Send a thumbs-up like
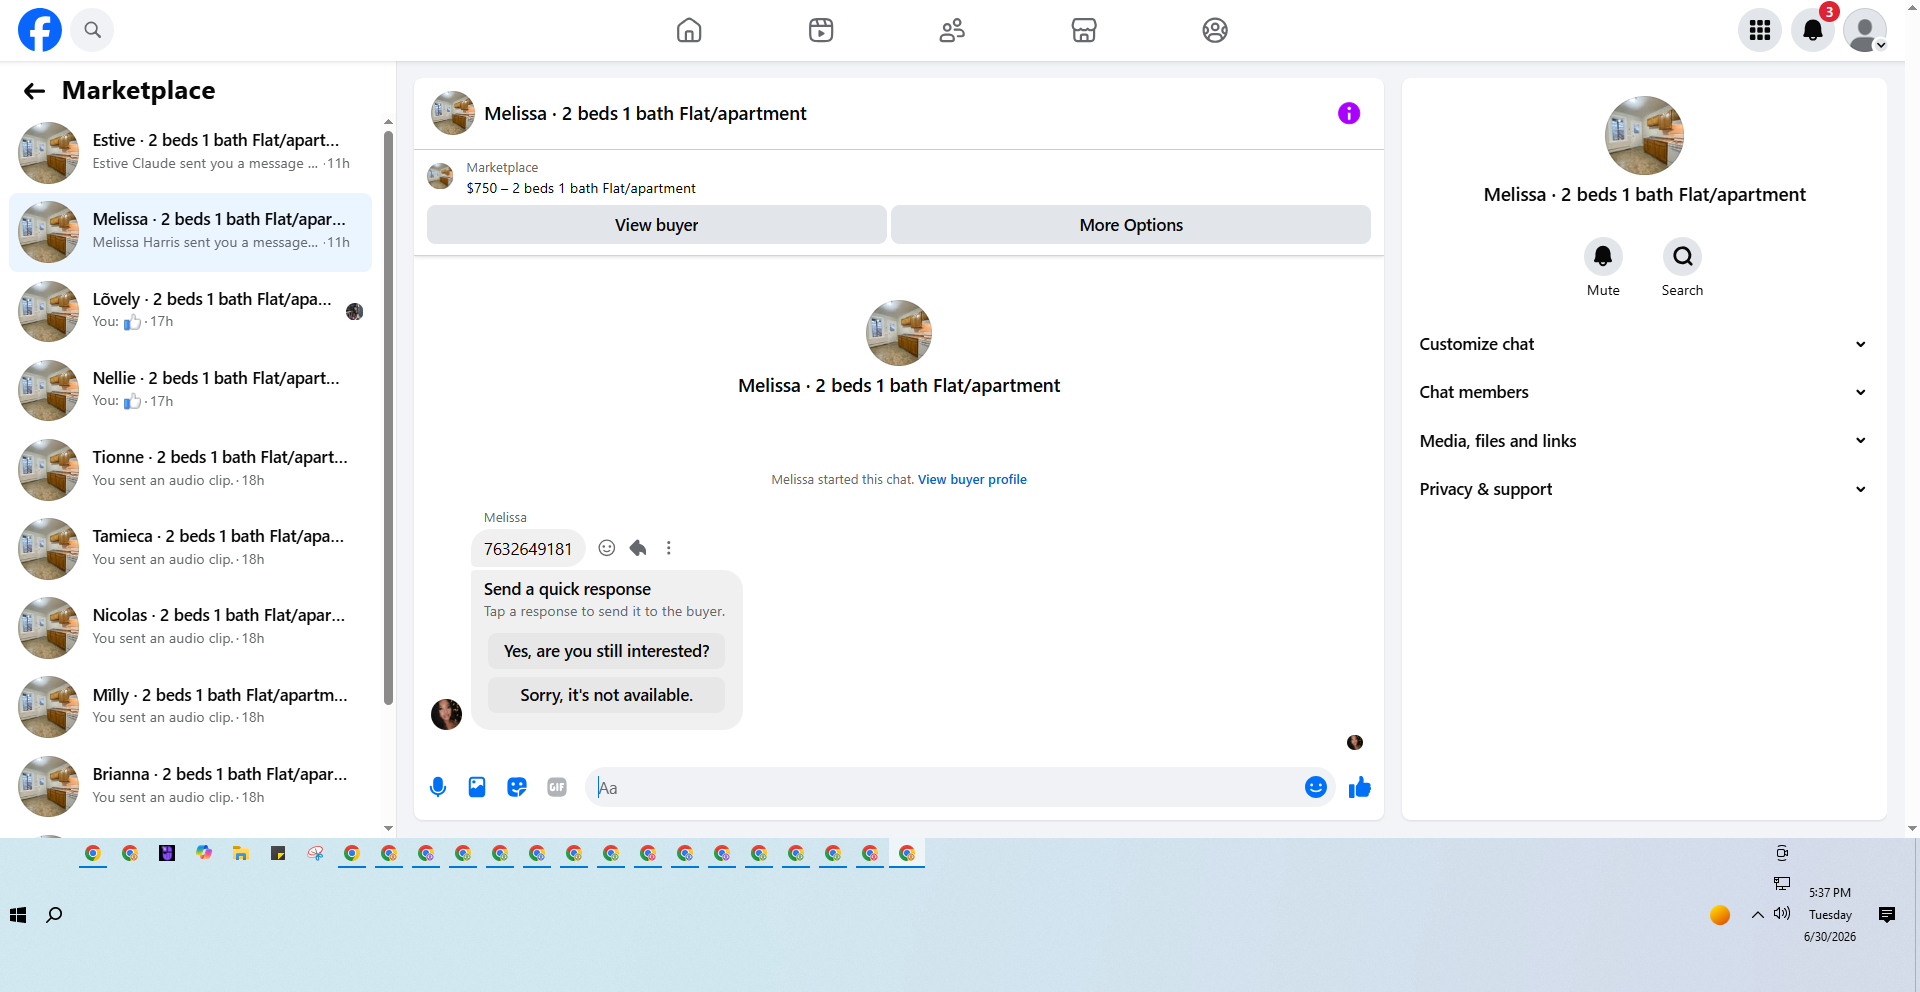The image size is (1920, 992). (1360, 788)
